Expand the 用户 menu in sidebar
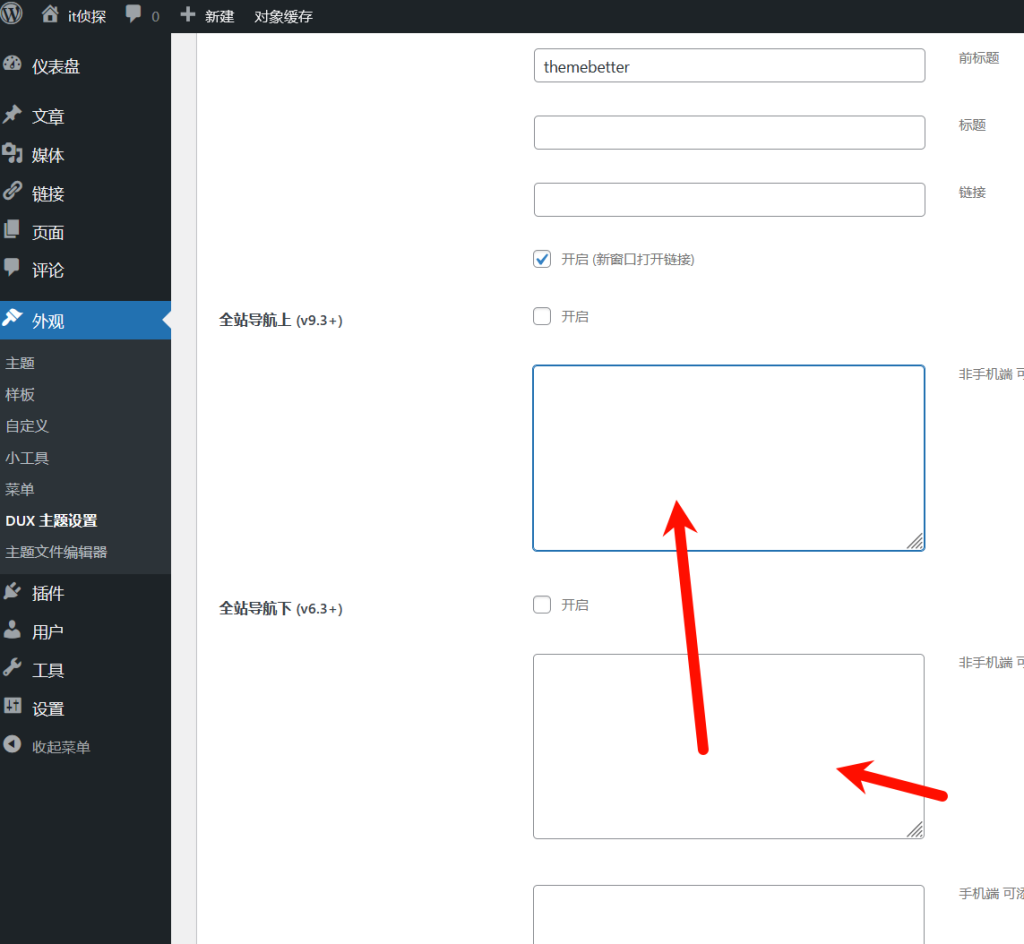This screenshot has height=944, width=1024. tap(48, 631)
